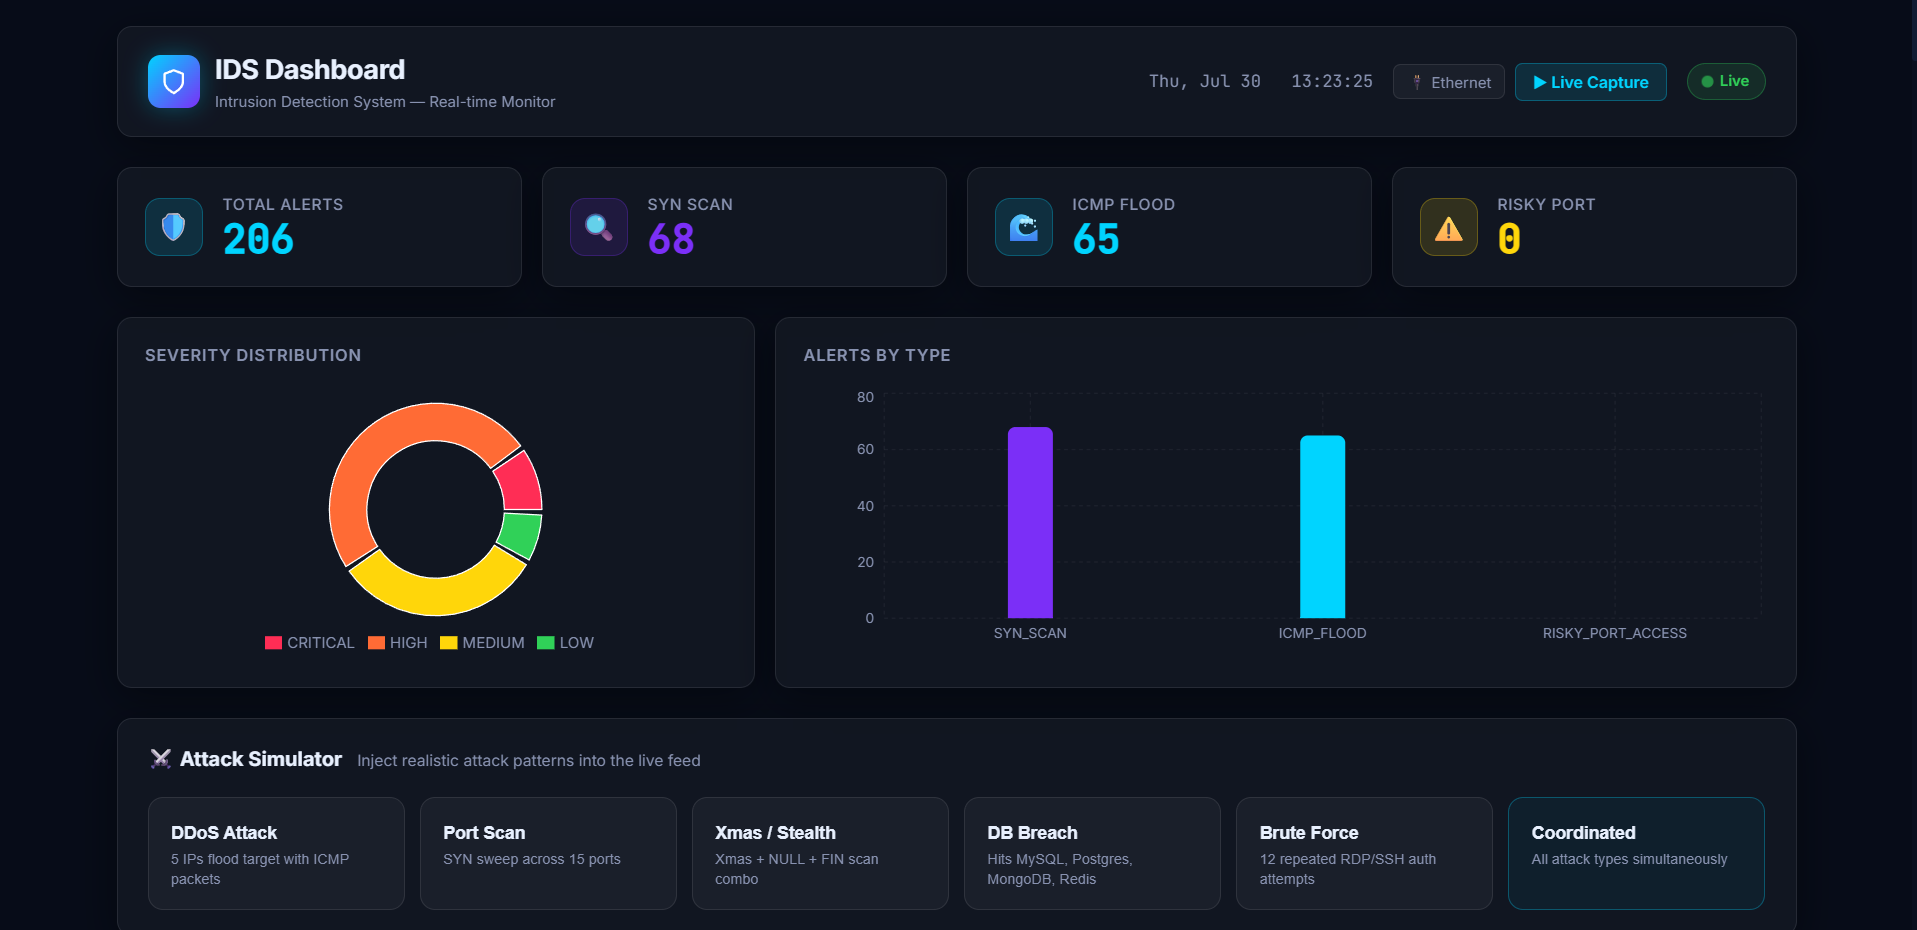This screenshot has width=1917, height=930.
Task: Click the SYN Scan count 68
Action: tap(671, 239)
